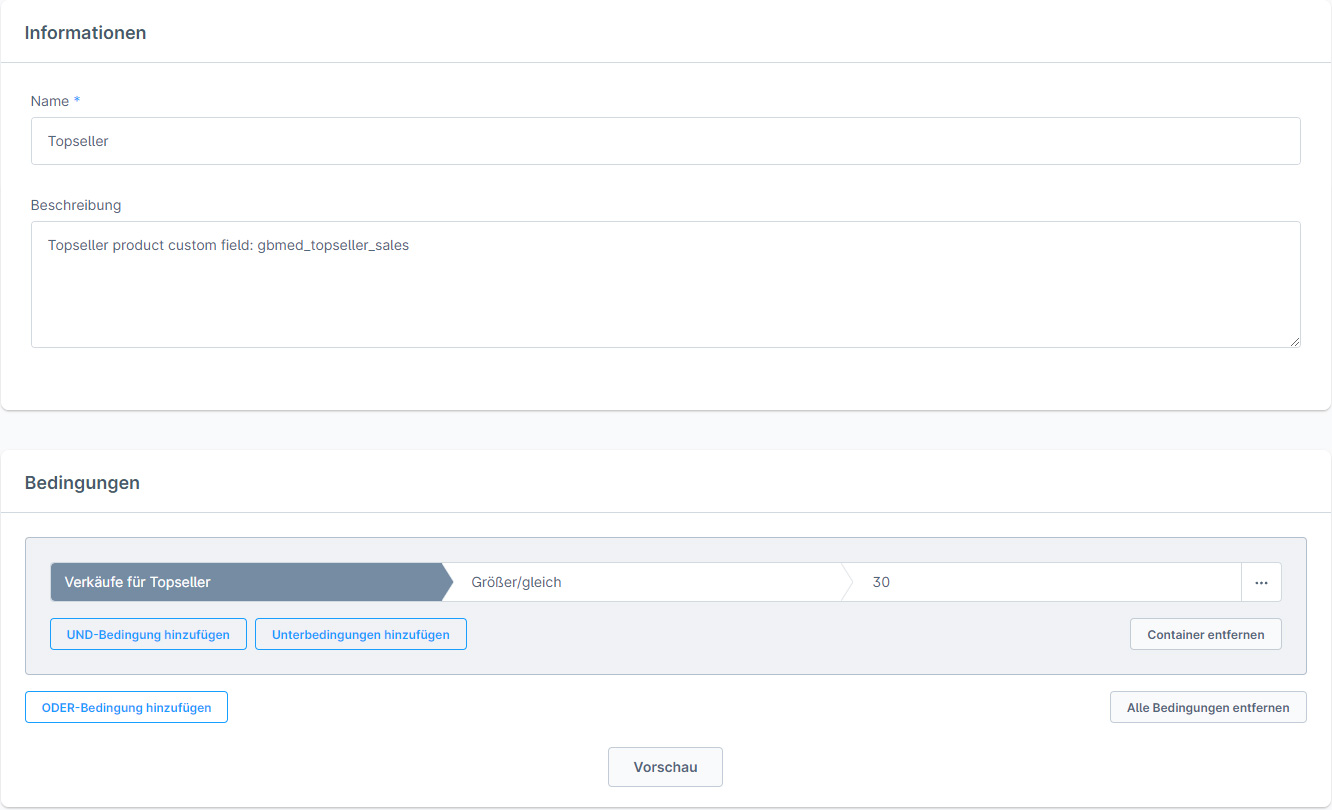Add an ODER-Bedingung
The width and height of the screenshot is (1332, 810).
pyautogui.click(x=126, y=707)
